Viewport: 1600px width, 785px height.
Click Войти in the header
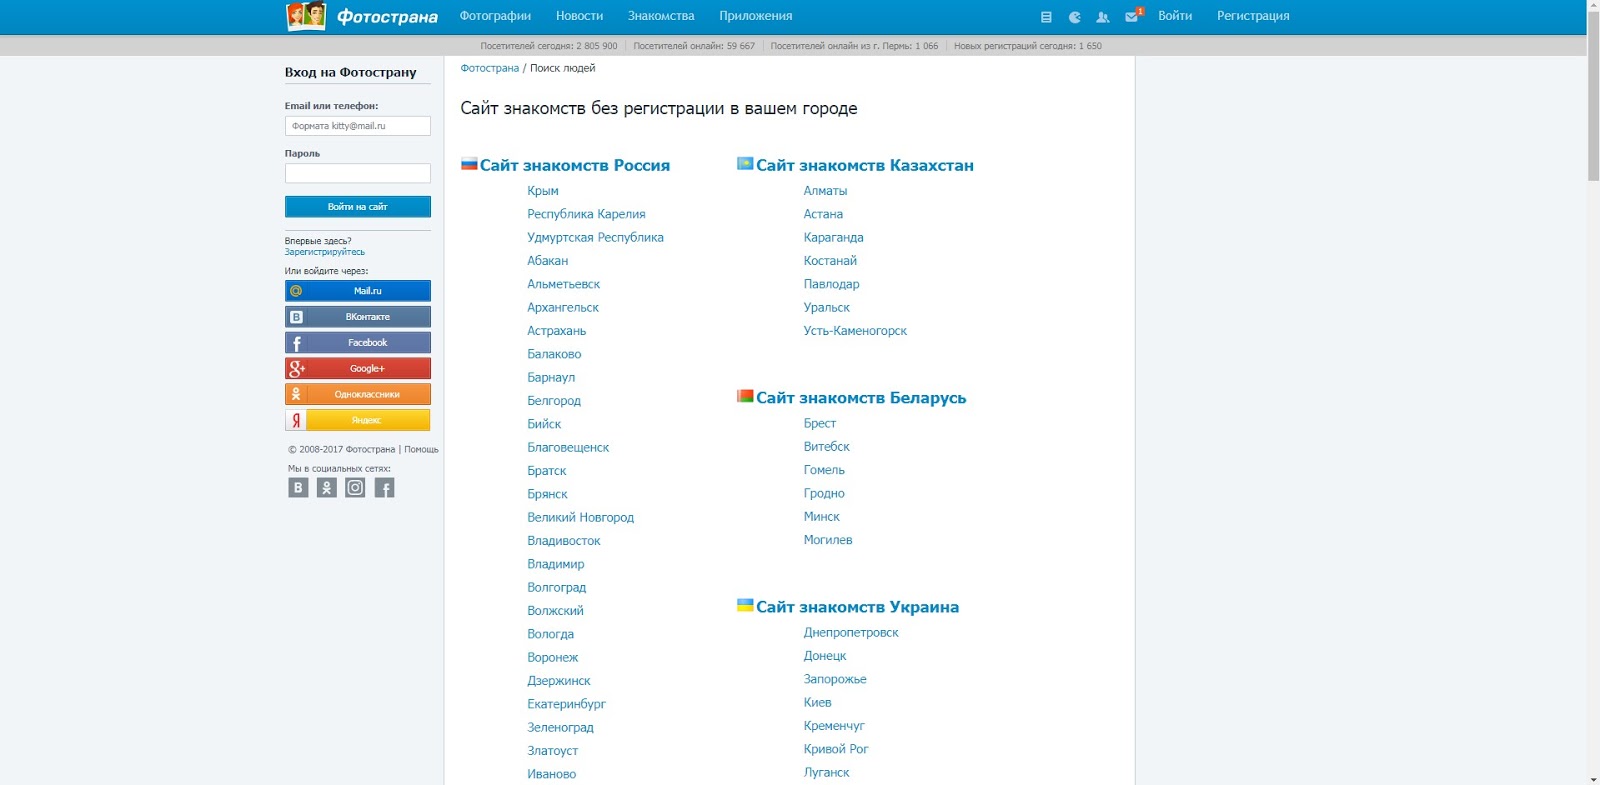click(1175, 16)
